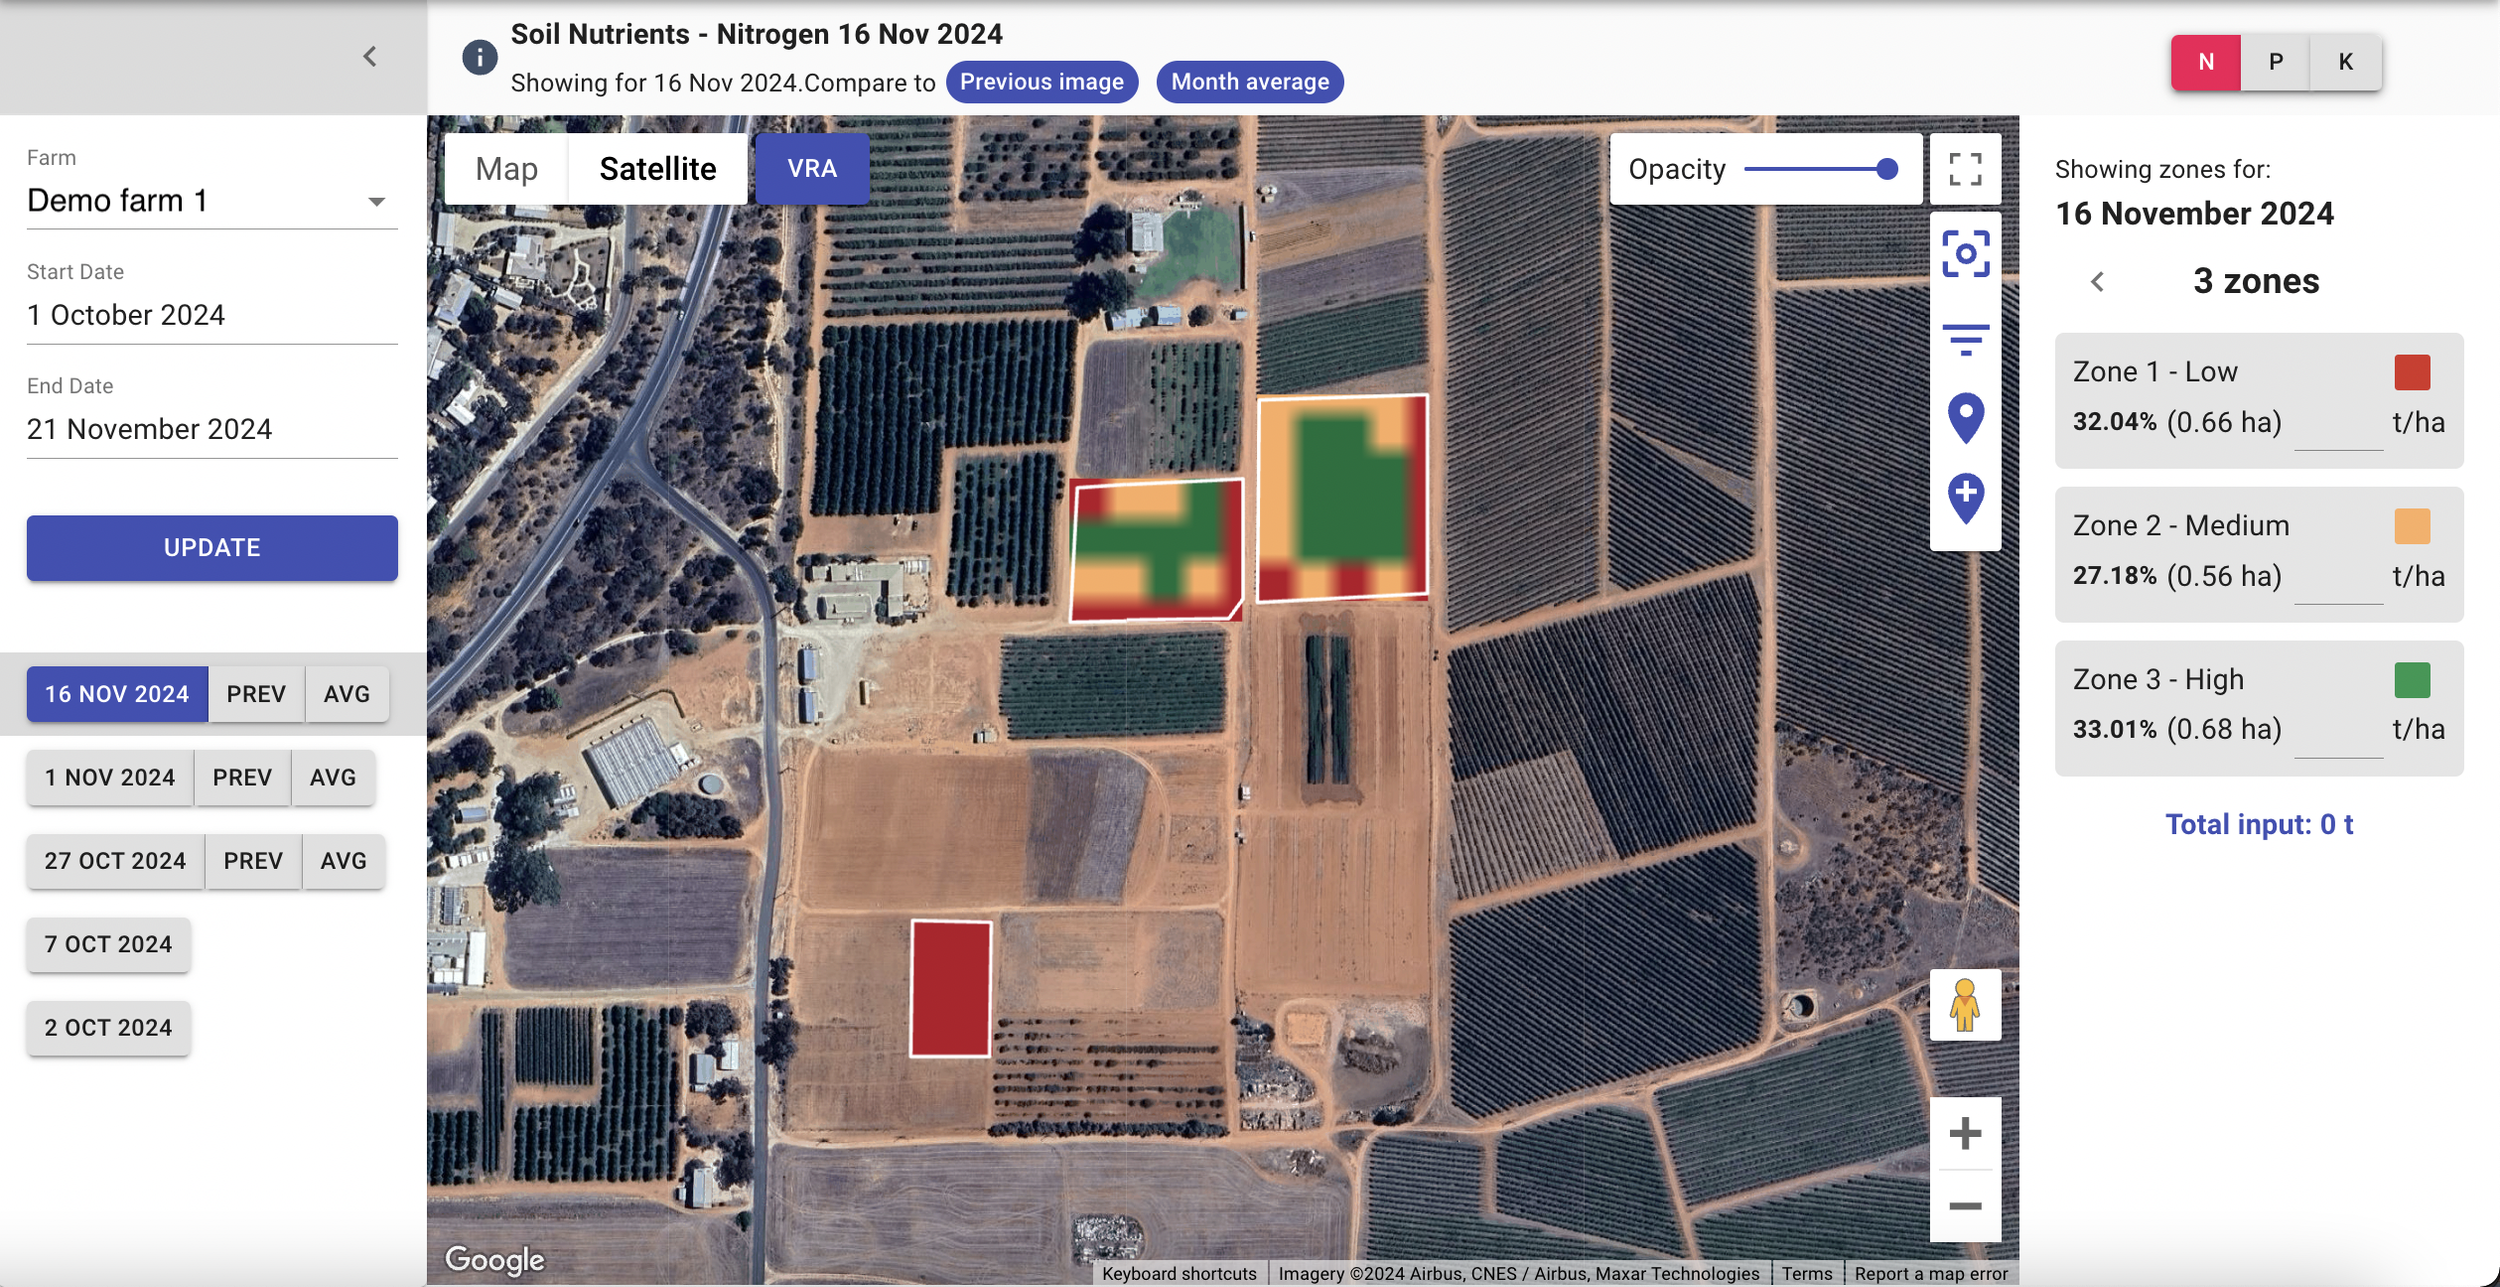Screen dimensions: 2500x1287
Task: Click the center-on-field focus icon
Action: click(1964, 254)
